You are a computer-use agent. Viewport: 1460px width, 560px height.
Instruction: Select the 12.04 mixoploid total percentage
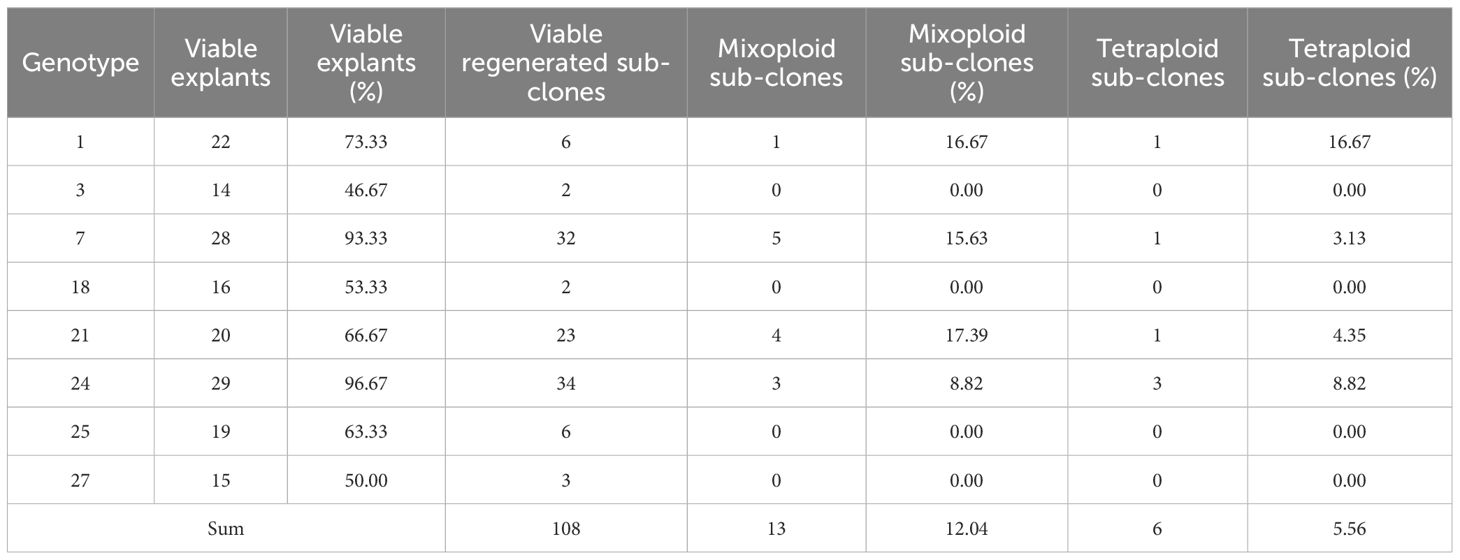click(x=967, y=529)
